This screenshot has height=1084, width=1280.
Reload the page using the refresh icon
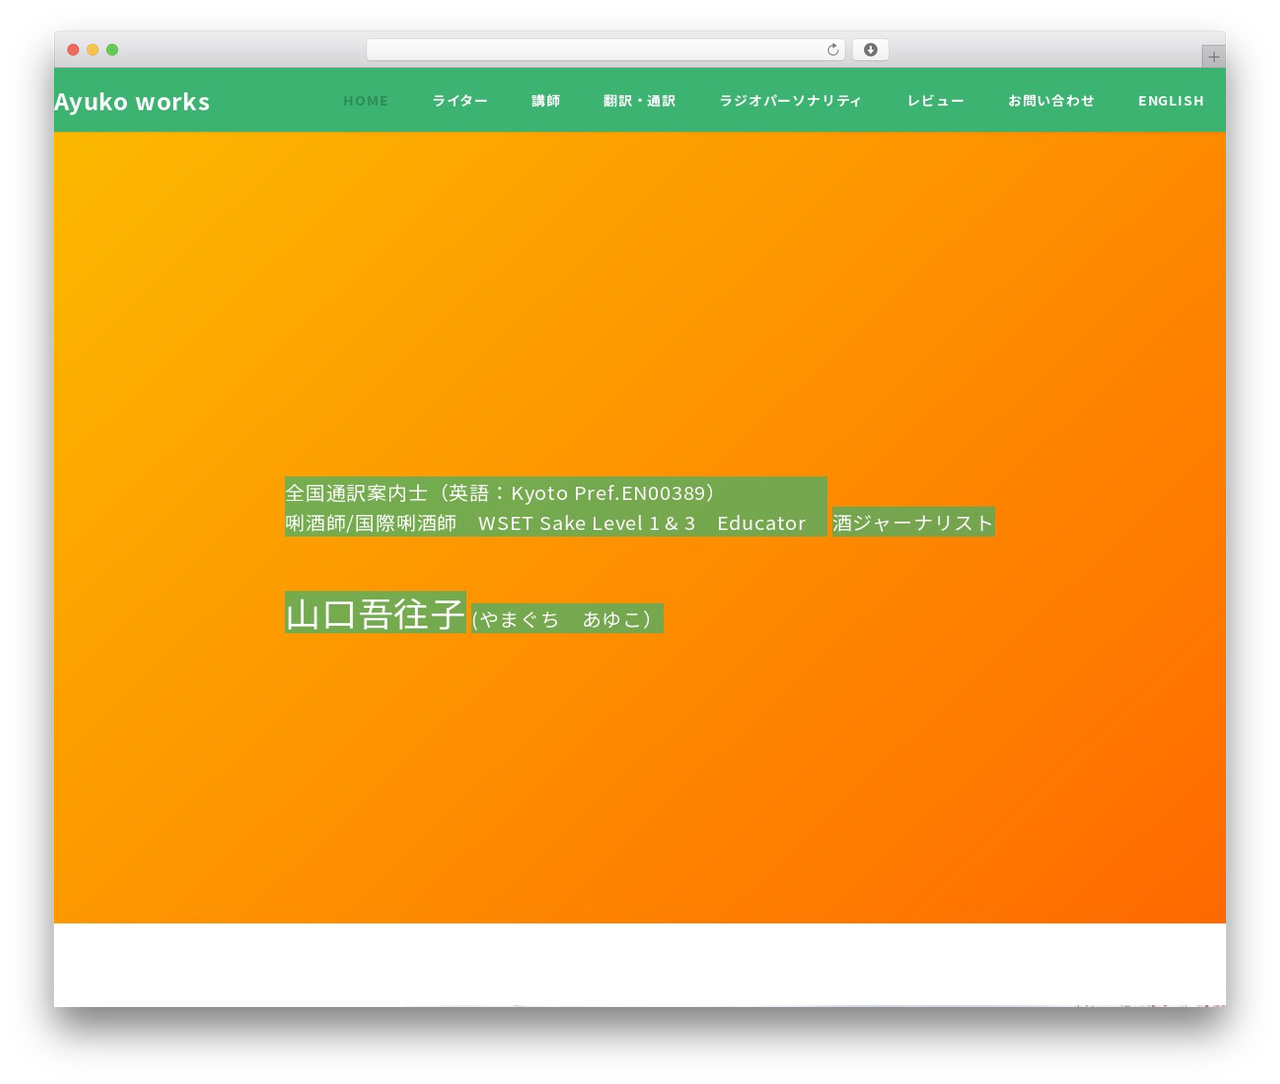(x=833, y=50)
